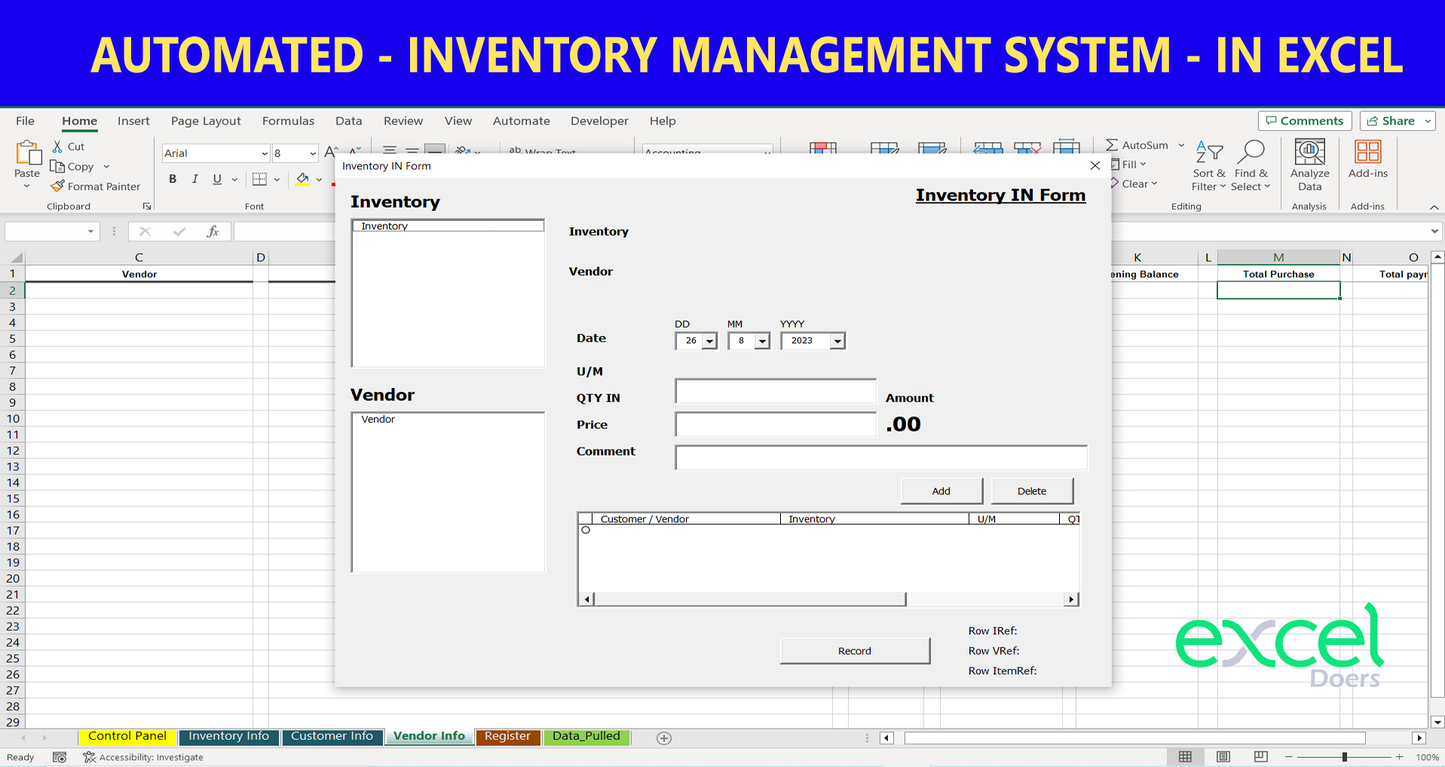The image size is (1445, 767).
Task: Add a new sheet with plus icon
Action: 663,738
